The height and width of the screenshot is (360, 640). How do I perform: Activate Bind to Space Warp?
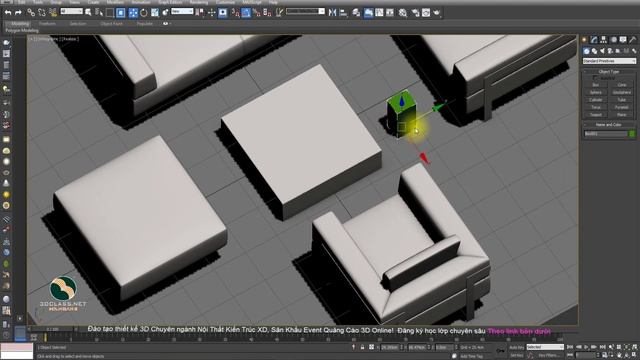(x=53, y=13)
